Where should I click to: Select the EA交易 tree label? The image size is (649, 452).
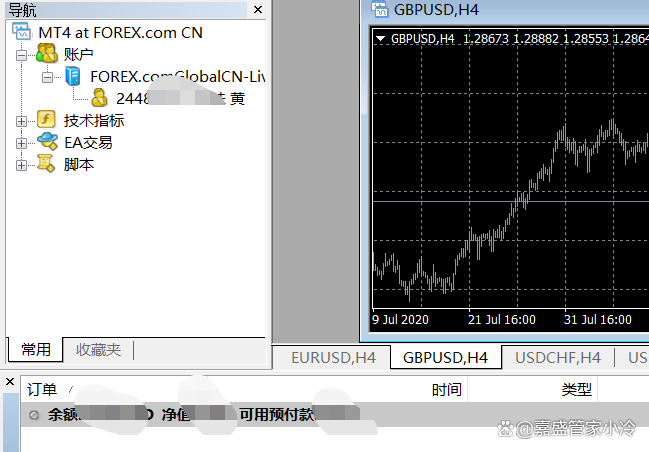(x=88, y=142)
